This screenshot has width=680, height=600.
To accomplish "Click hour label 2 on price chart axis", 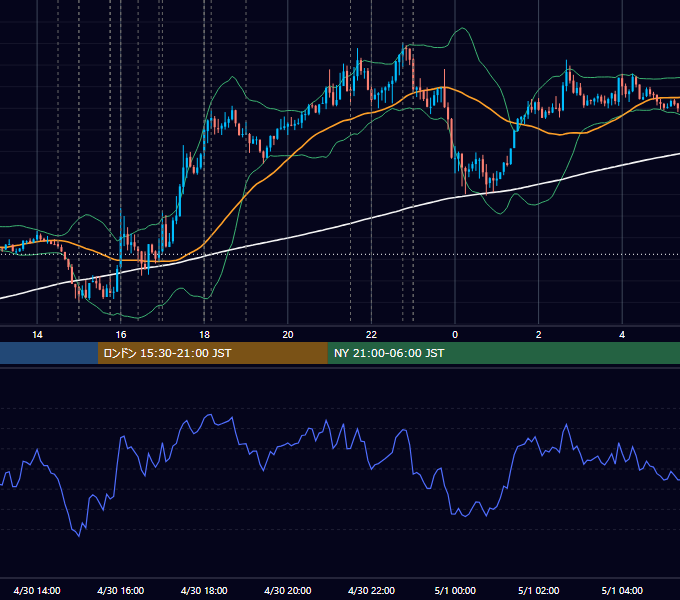I will tap(539, 334).
